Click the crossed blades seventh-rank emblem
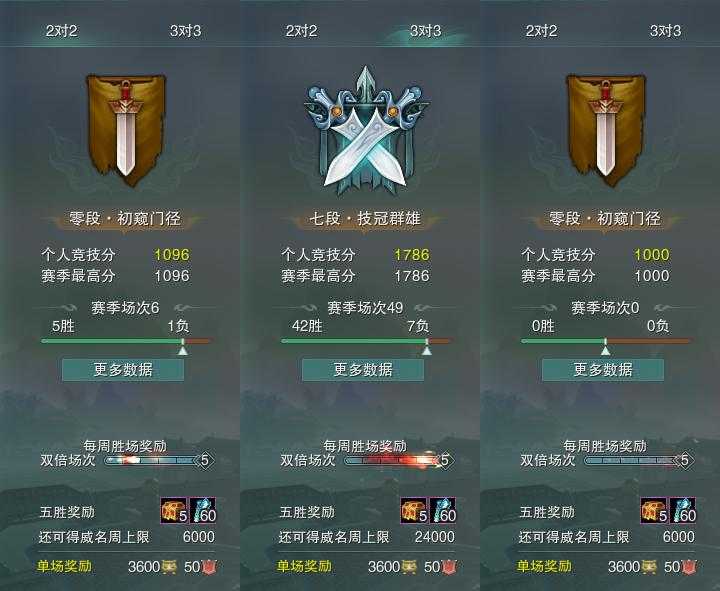Screen dimensions: 720x591 coord(366,131)
